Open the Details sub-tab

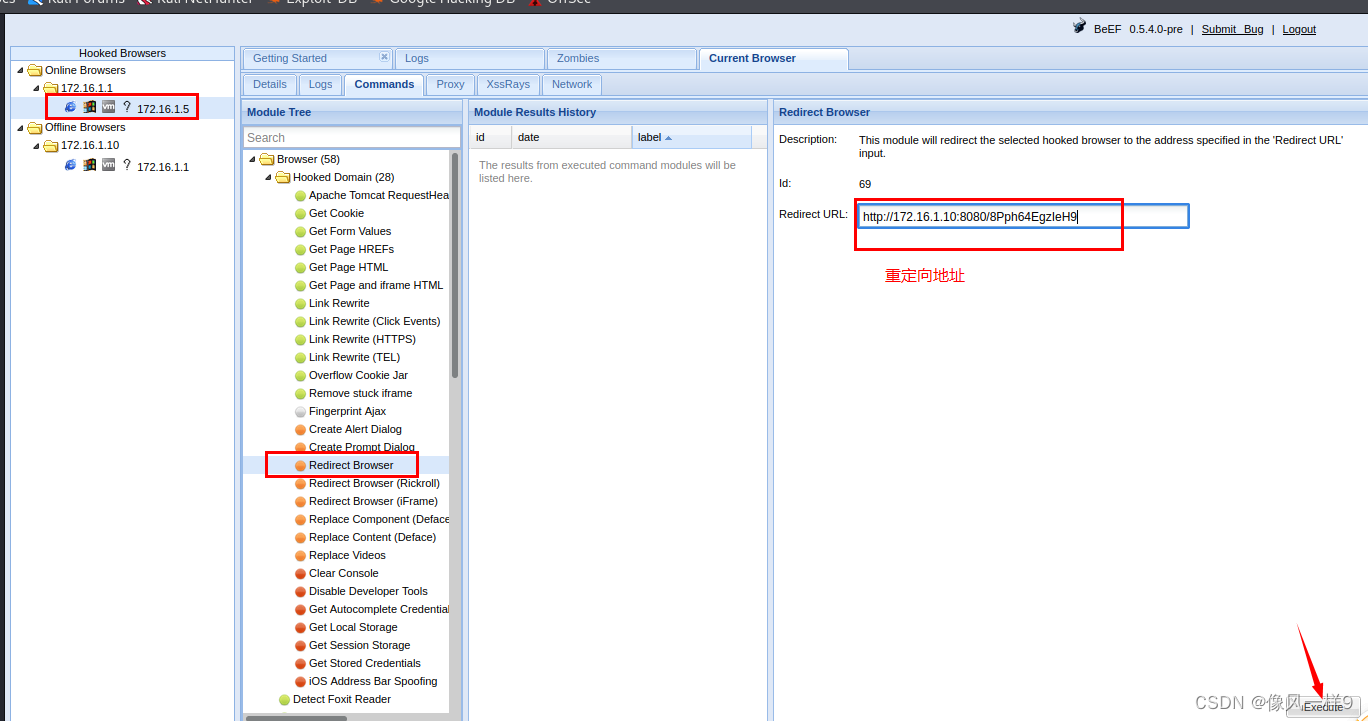point(270,84)
